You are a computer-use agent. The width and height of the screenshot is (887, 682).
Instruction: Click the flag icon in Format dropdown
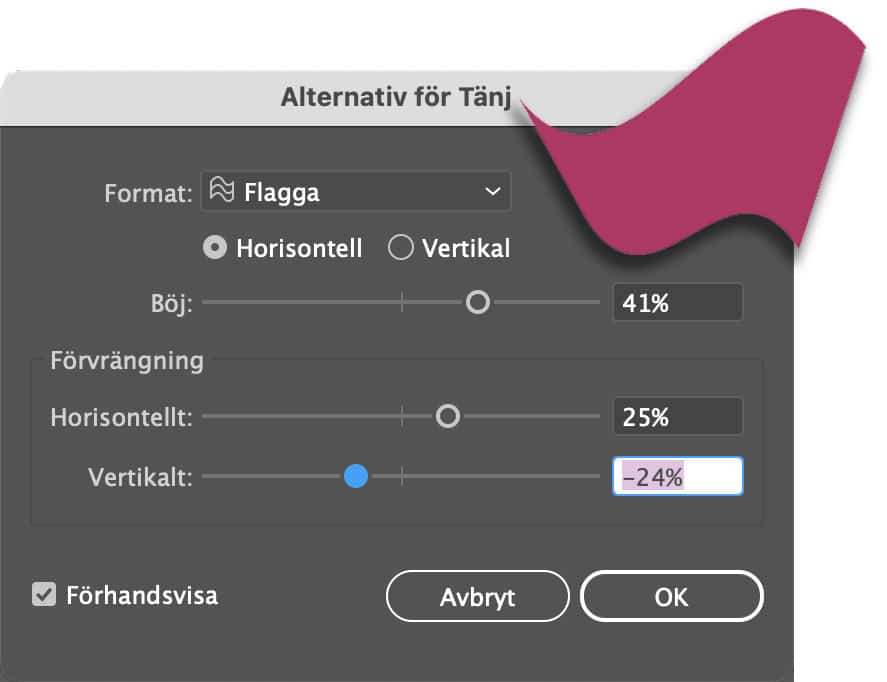[x=223, y=192]
